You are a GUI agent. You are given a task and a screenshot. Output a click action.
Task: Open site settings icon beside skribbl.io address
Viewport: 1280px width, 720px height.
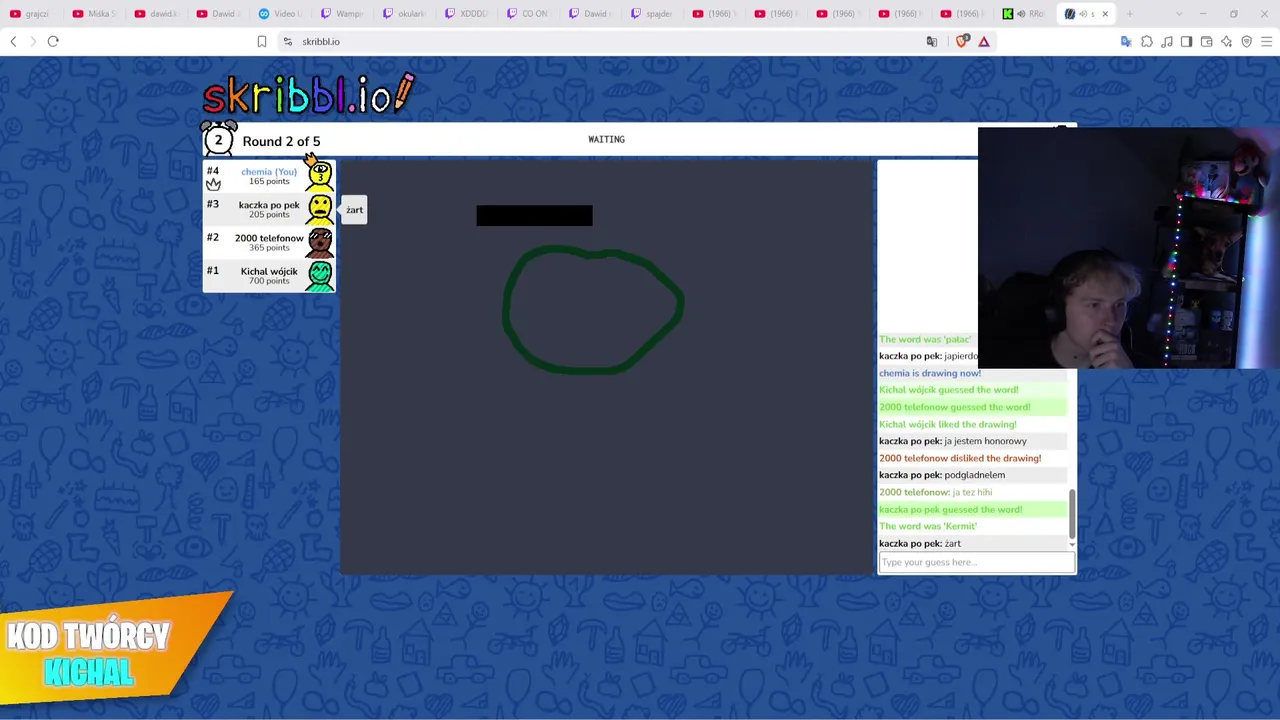tap(288, 41)
